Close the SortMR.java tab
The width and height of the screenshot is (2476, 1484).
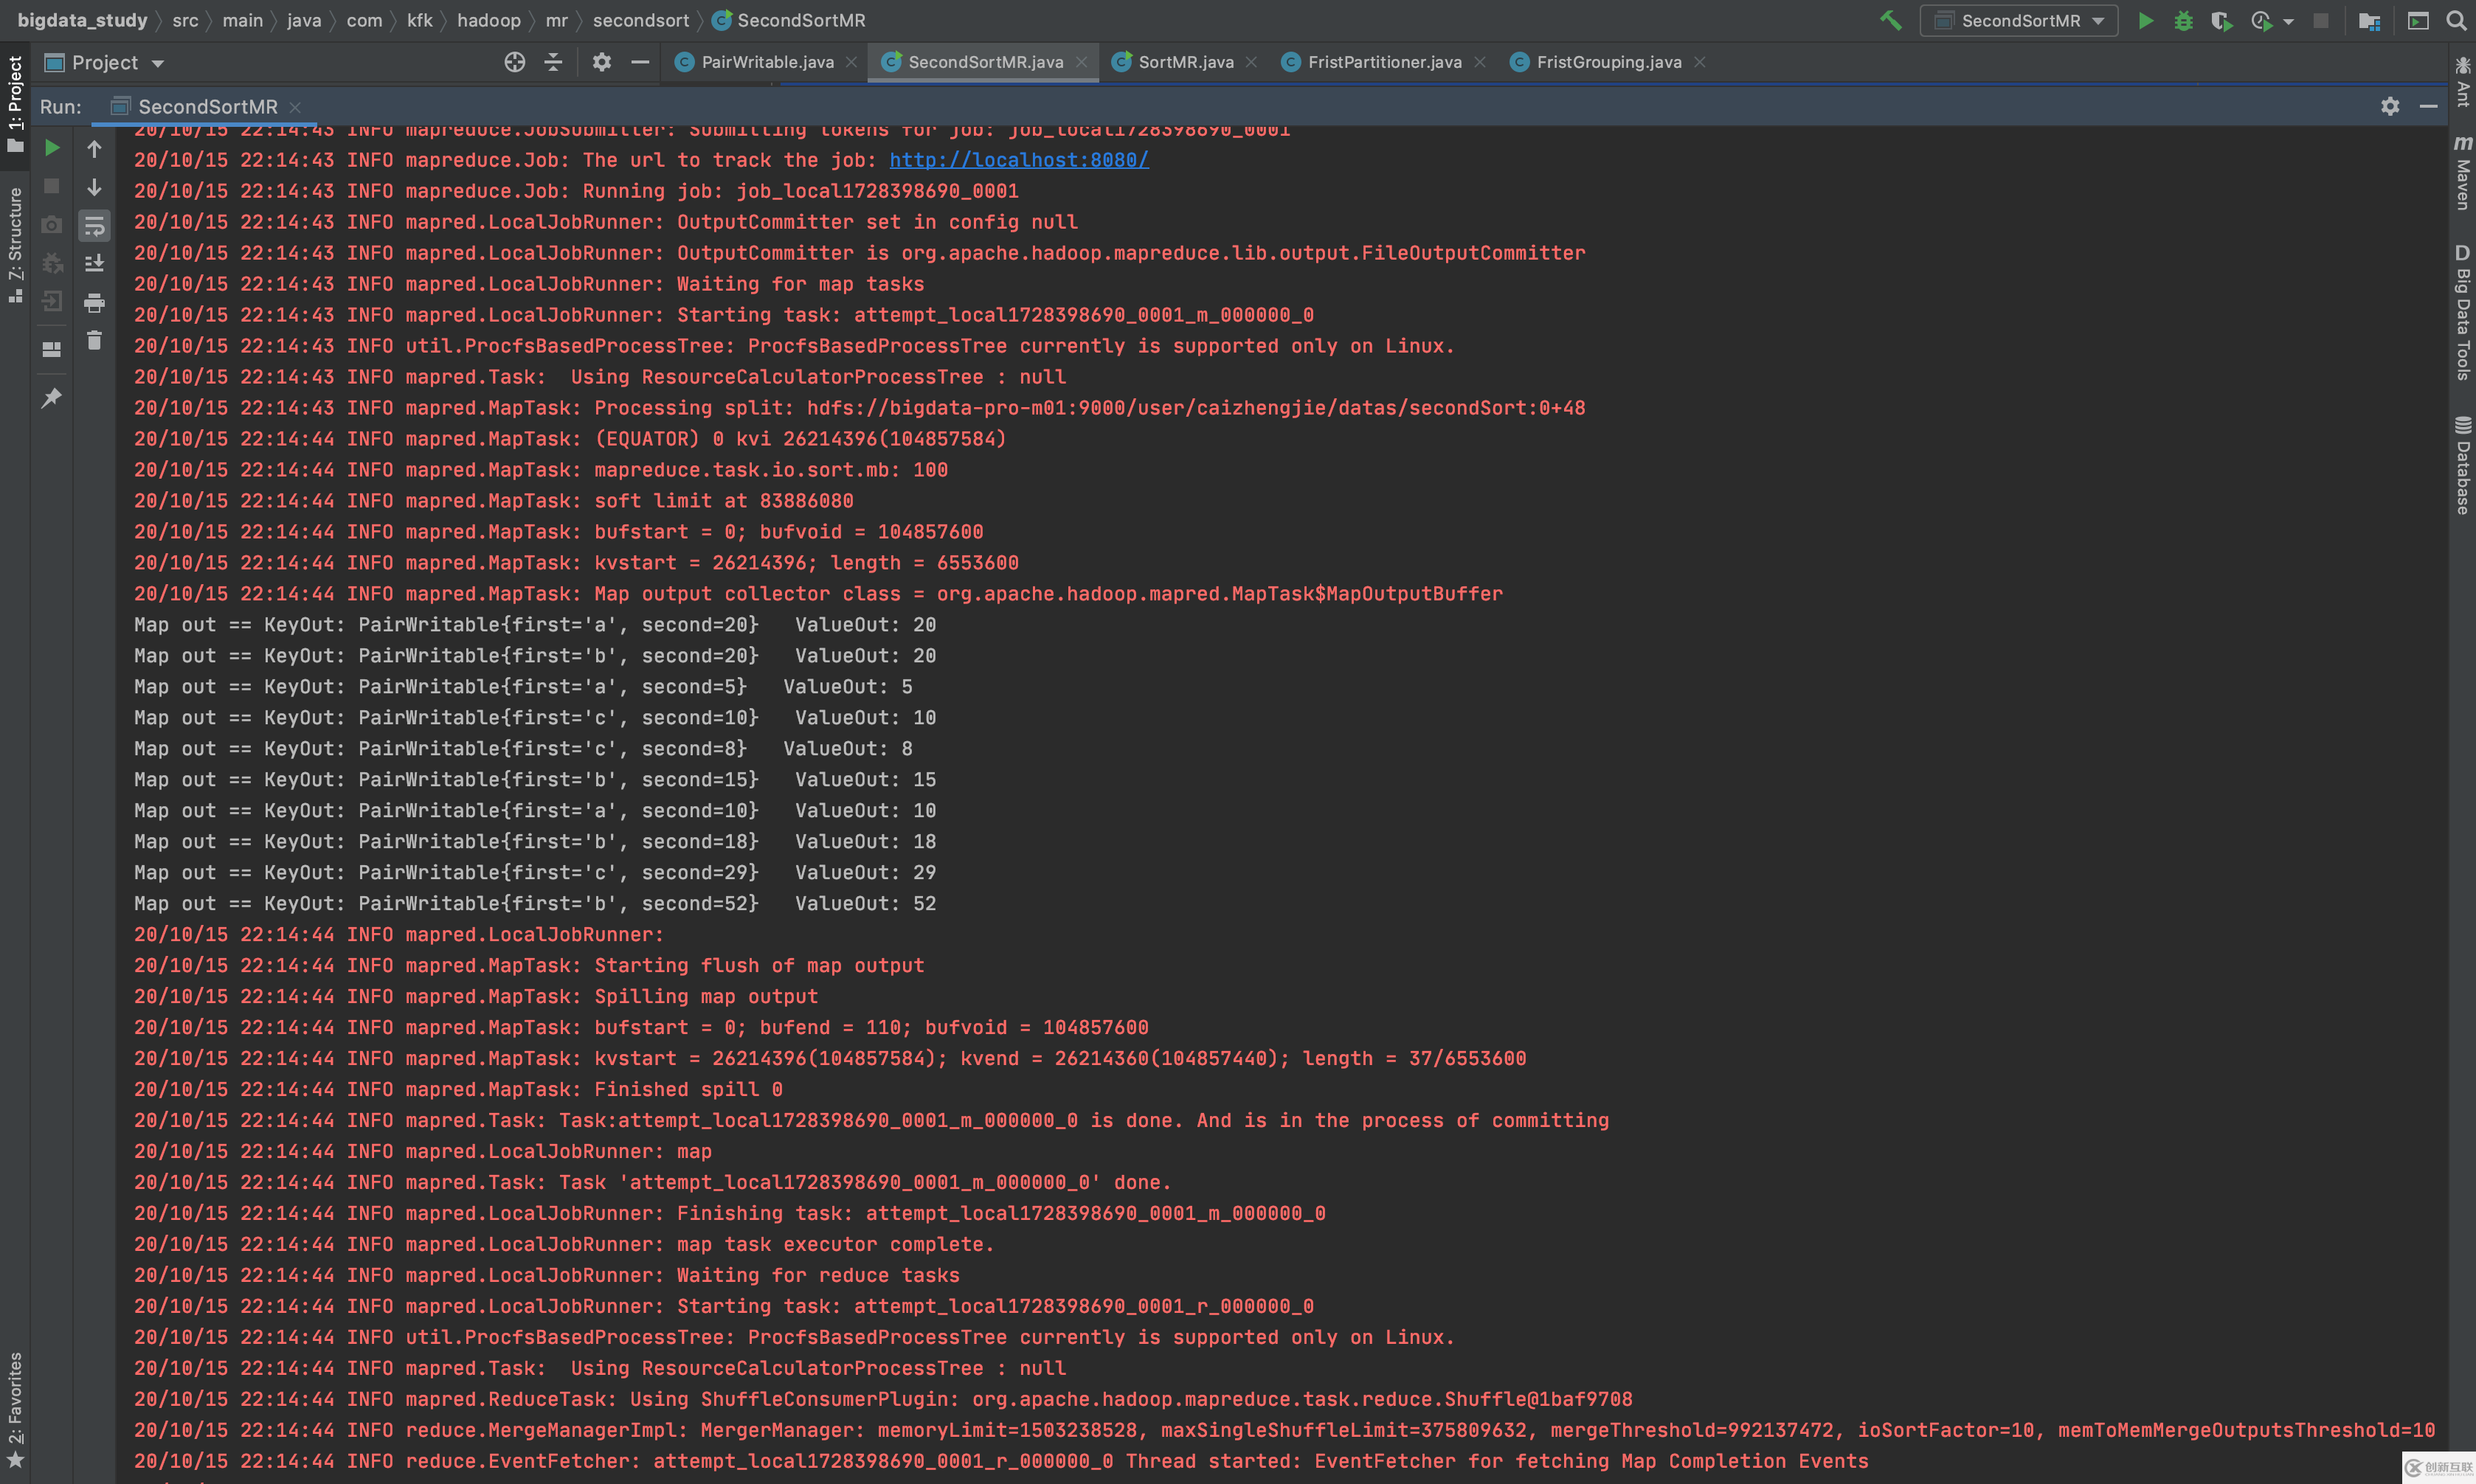point(1251,62)
